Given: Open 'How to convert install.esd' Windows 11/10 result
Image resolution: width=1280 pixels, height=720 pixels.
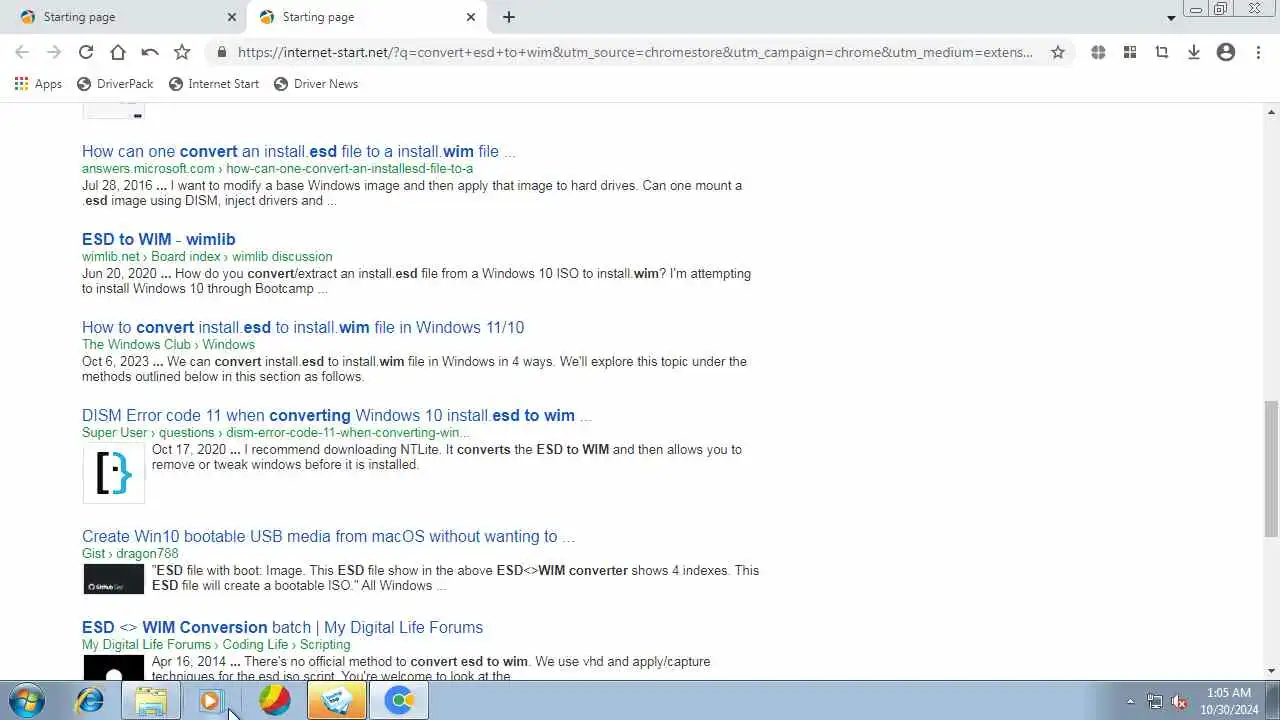Looking at the screenshot, I should [x=303, y=328].
